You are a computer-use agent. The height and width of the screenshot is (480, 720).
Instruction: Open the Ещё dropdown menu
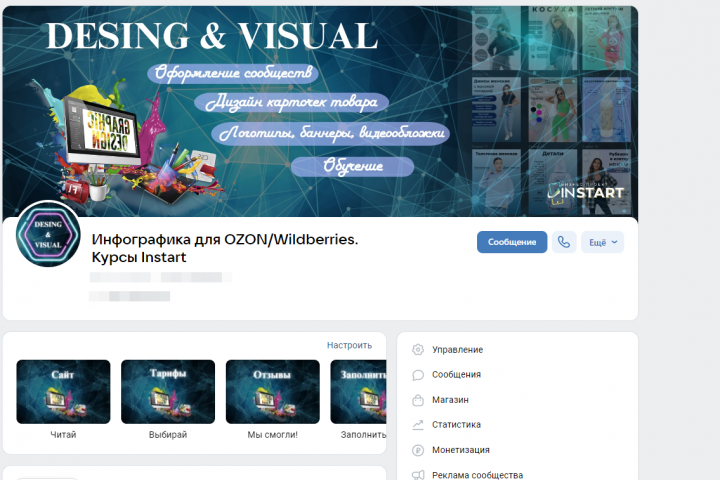[x=602, y=242]
